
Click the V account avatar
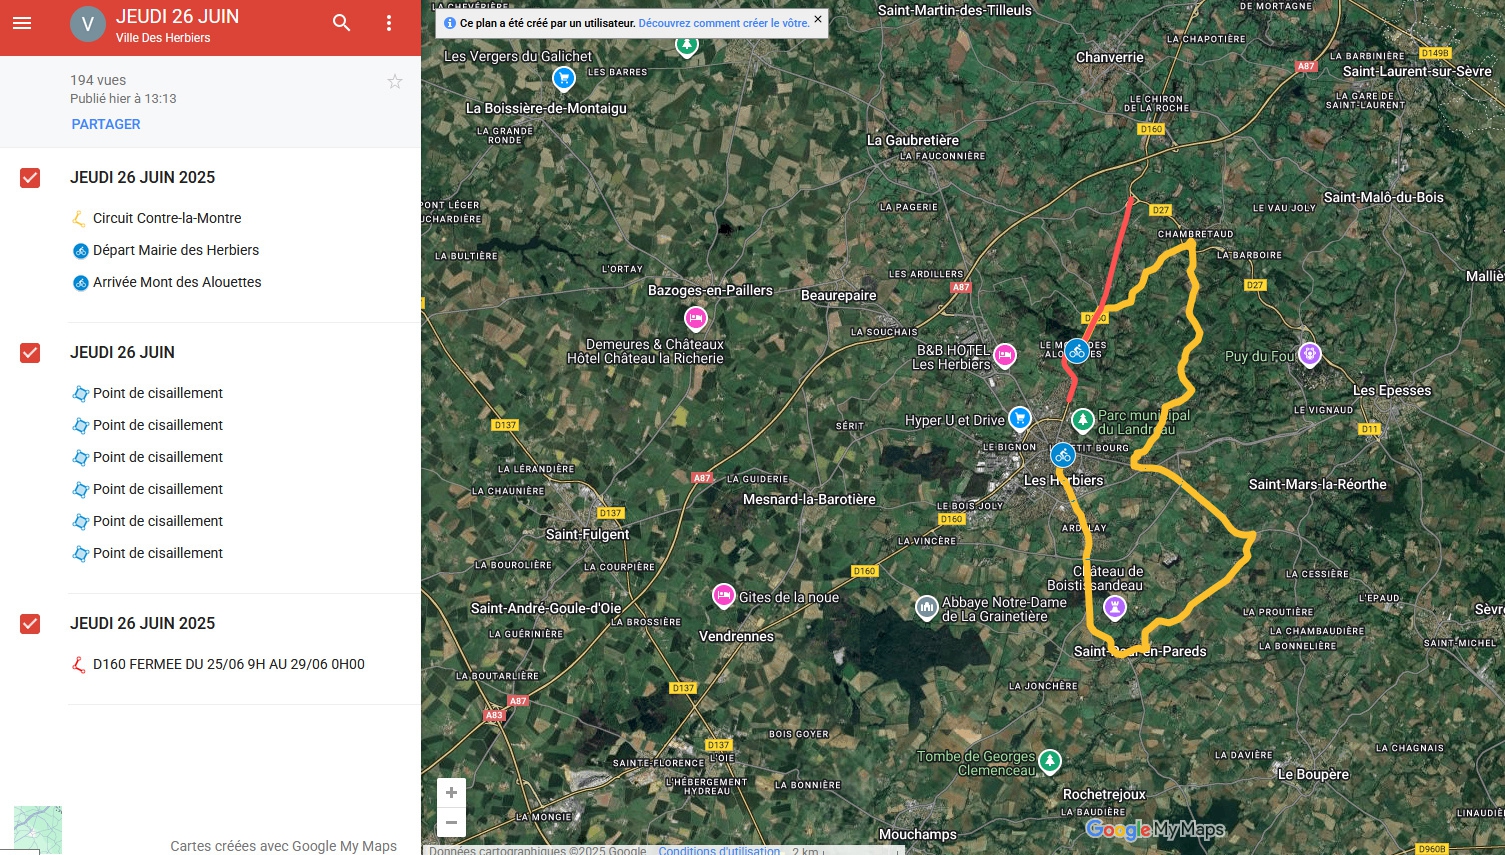tap(88, 24)
